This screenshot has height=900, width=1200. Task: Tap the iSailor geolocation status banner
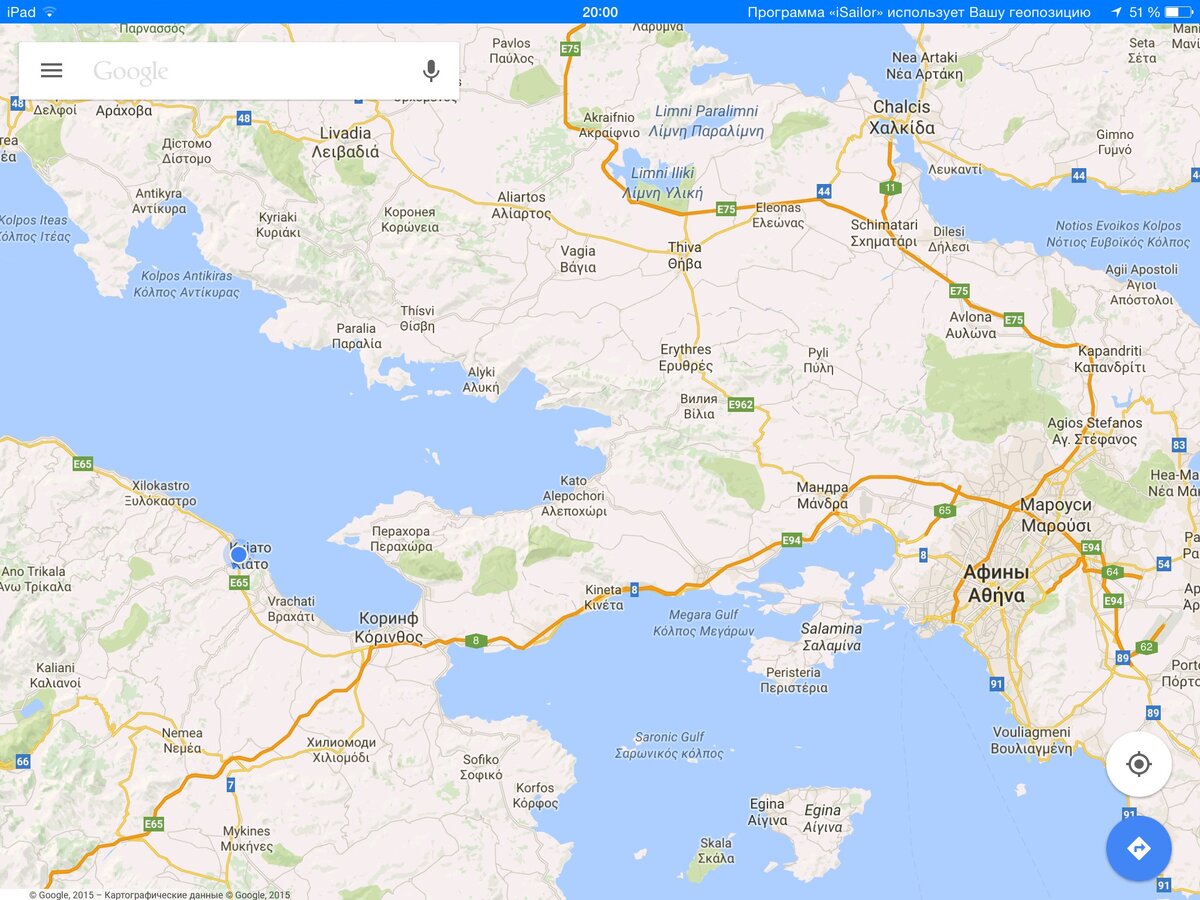(x=919, y=12)
